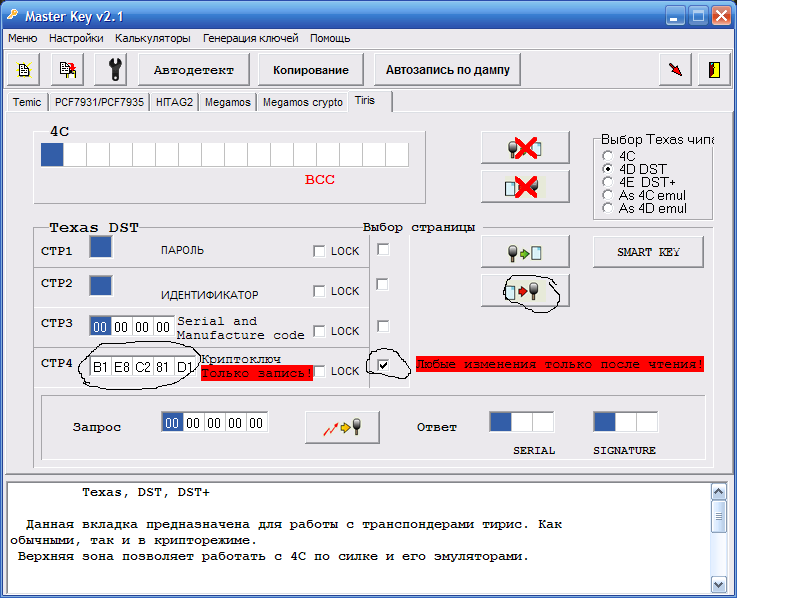Click write page to transponder button

(x=525, y=291)
